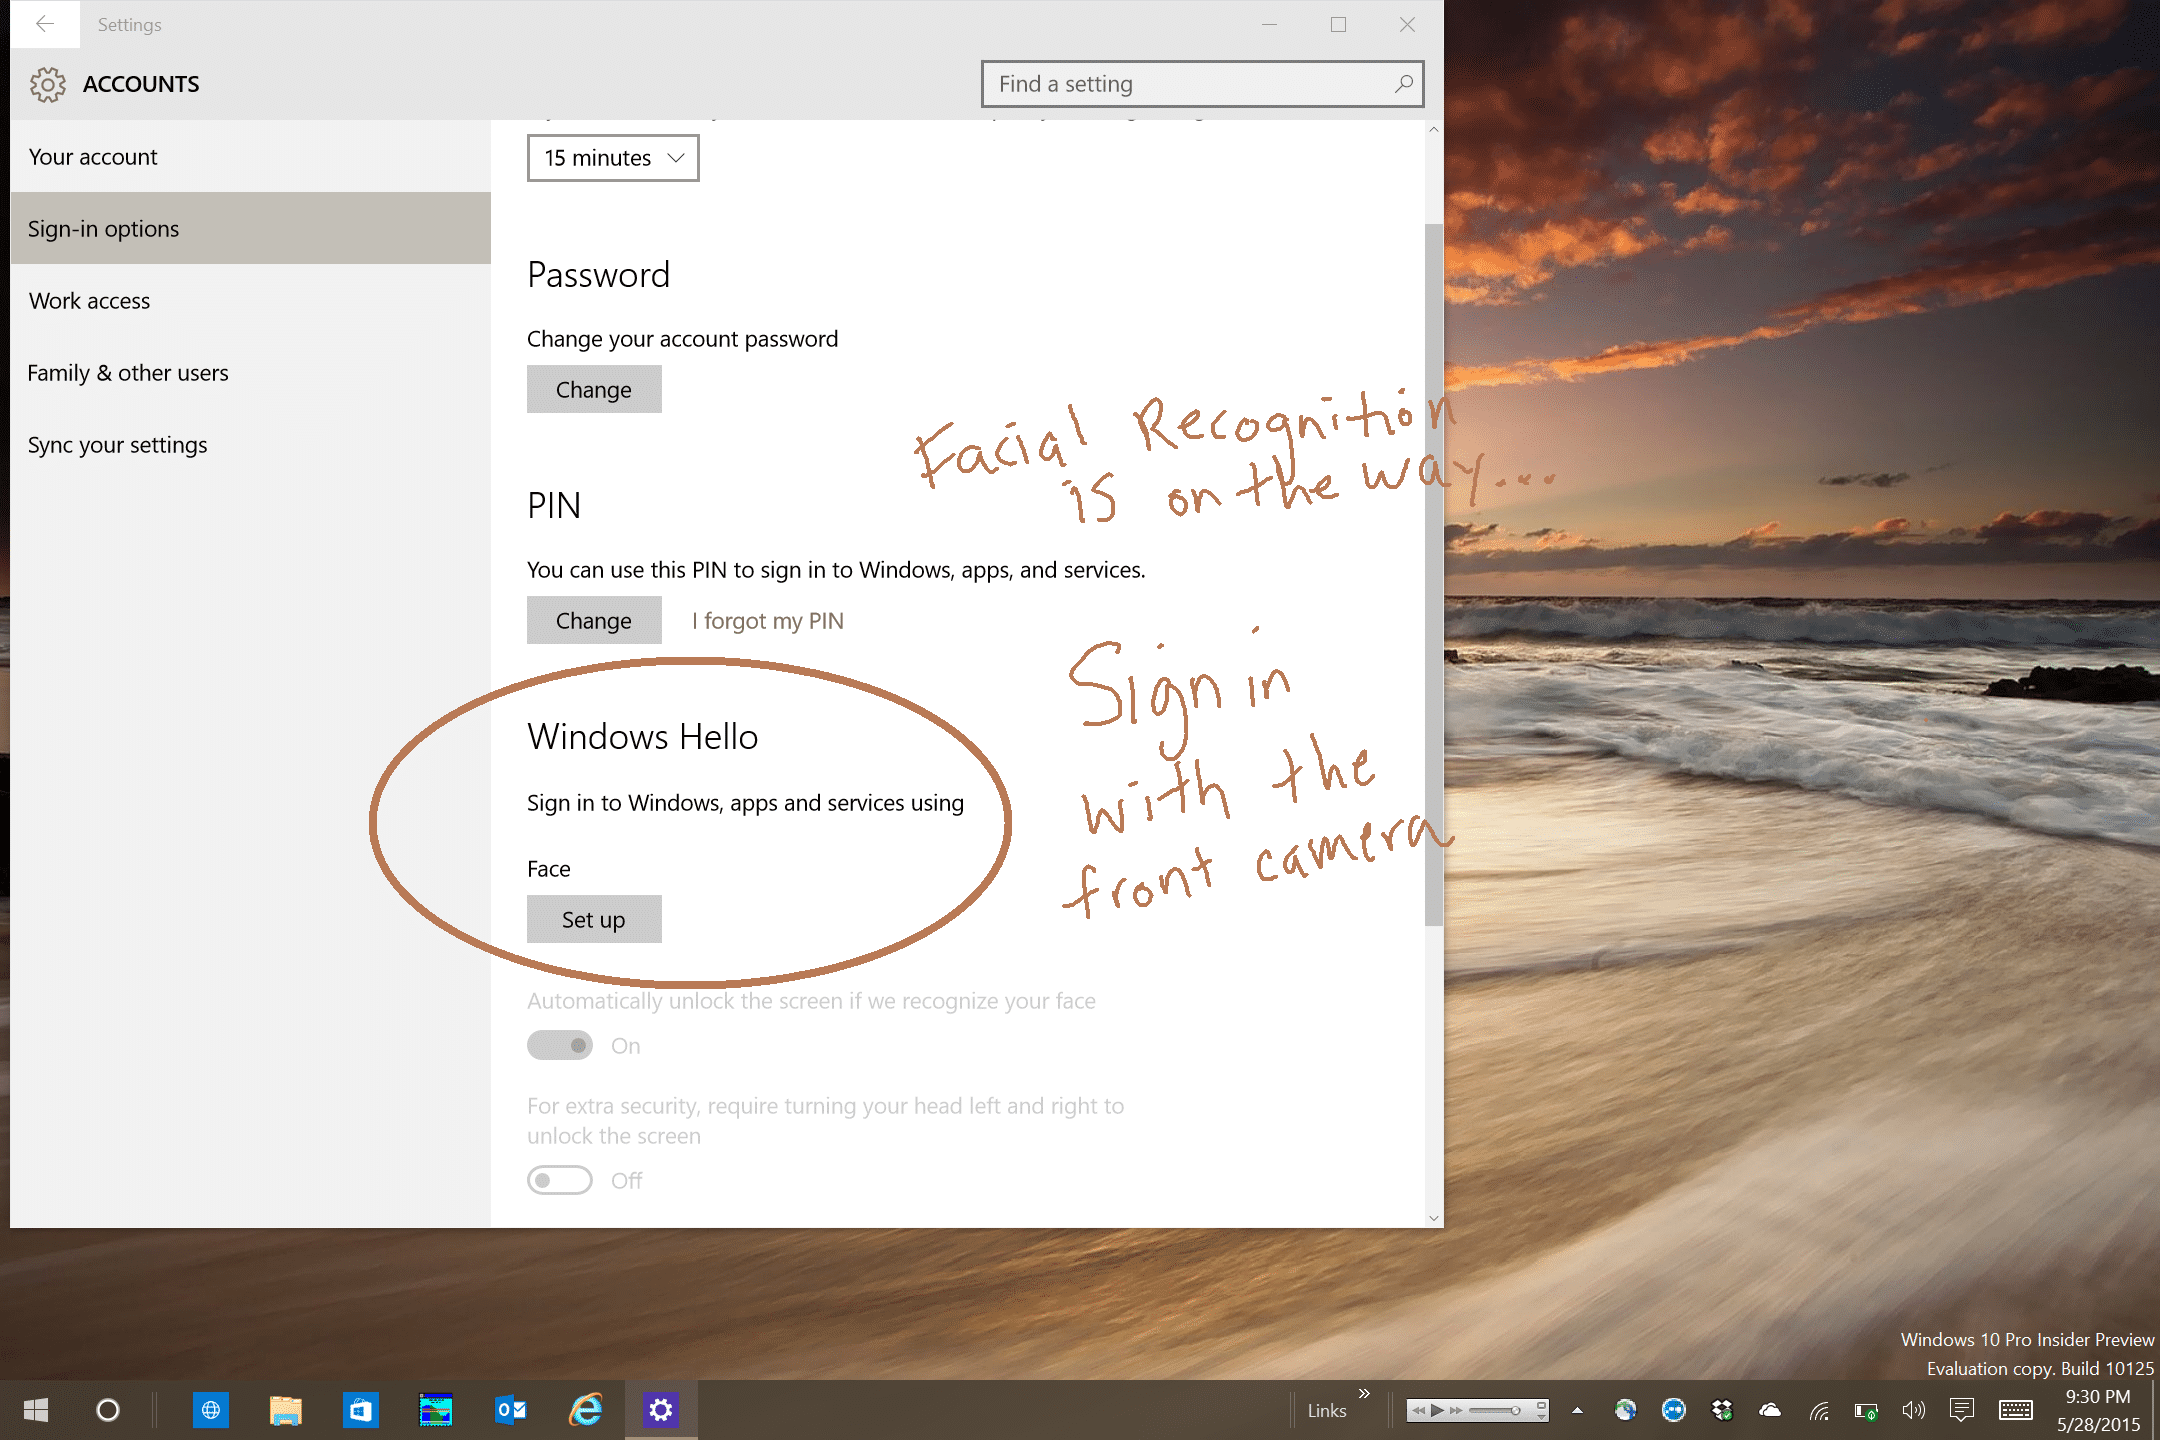Click the back arrow in Settings
Screen dimensions: 2160x1440
pyautogui.click(x=45, y=24)
